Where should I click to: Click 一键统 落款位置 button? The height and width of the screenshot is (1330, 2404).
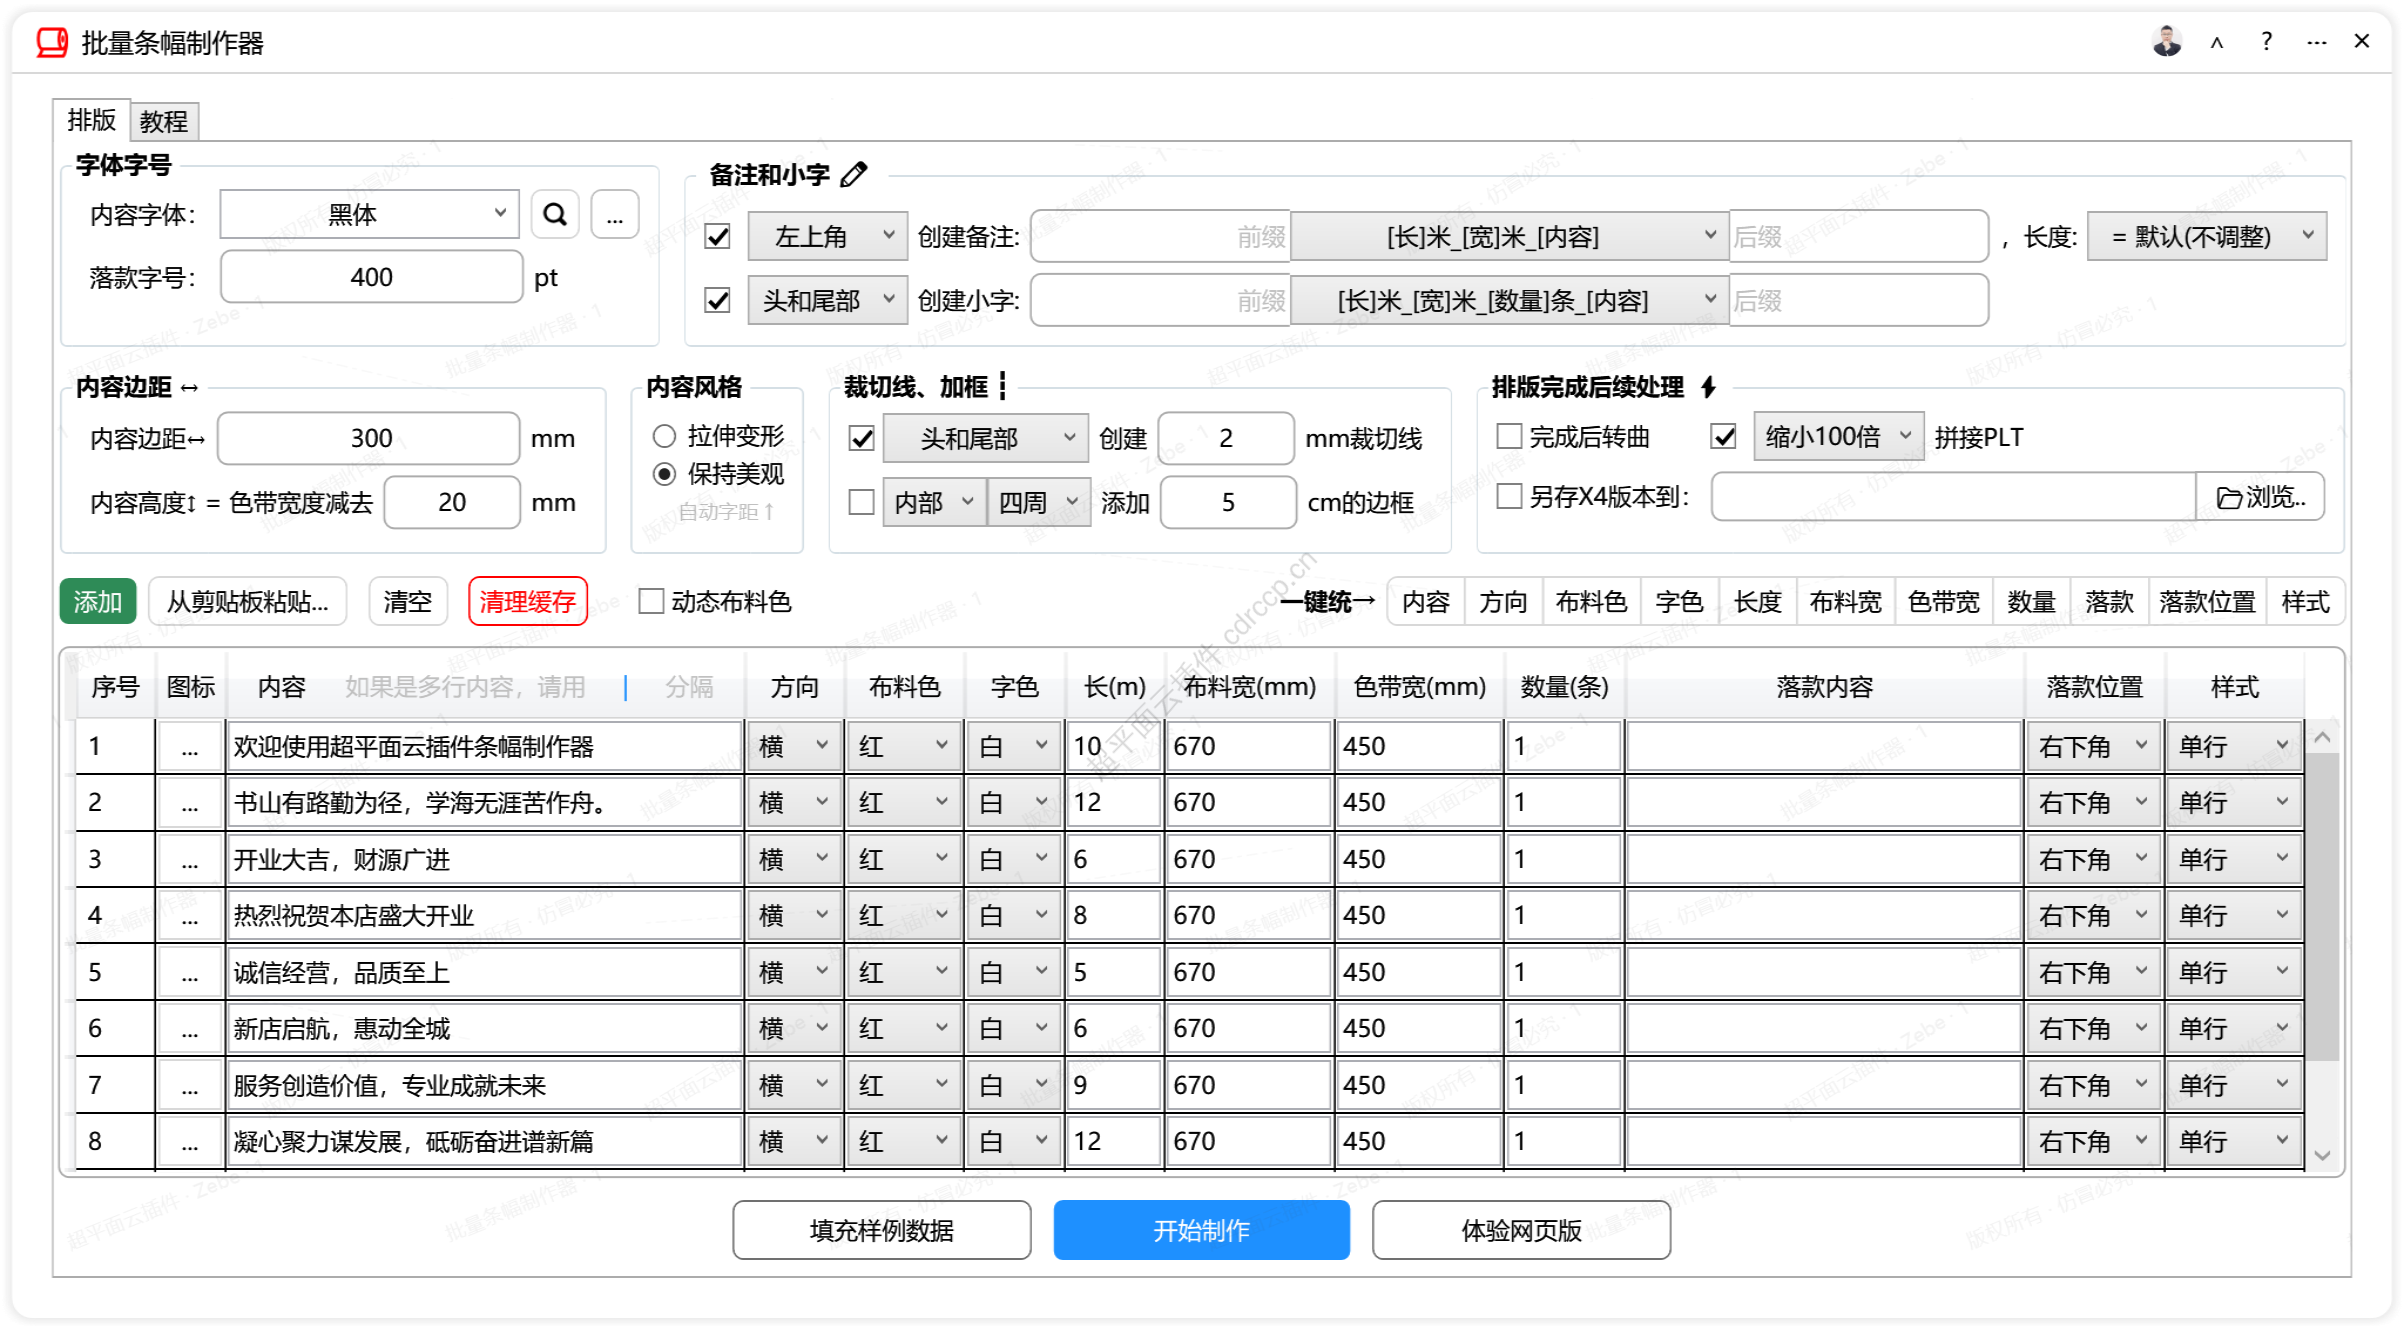tap(2208, 602)
